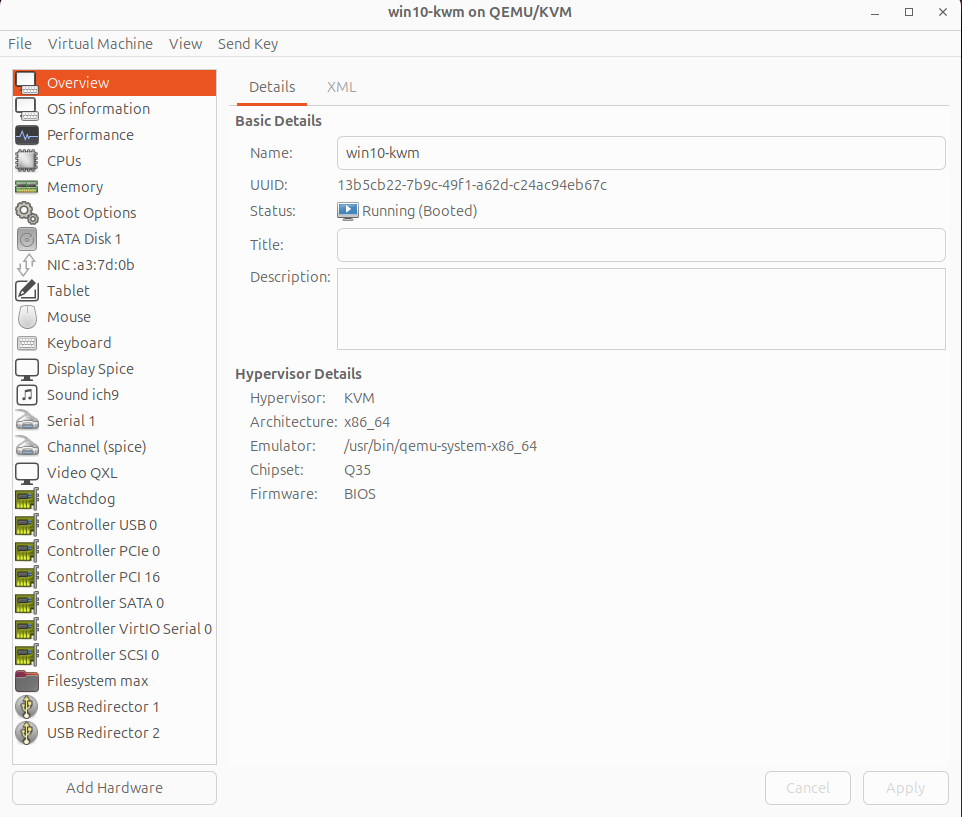
Task: Click the Sound ich9 music note icon
Action: [27, 394]
